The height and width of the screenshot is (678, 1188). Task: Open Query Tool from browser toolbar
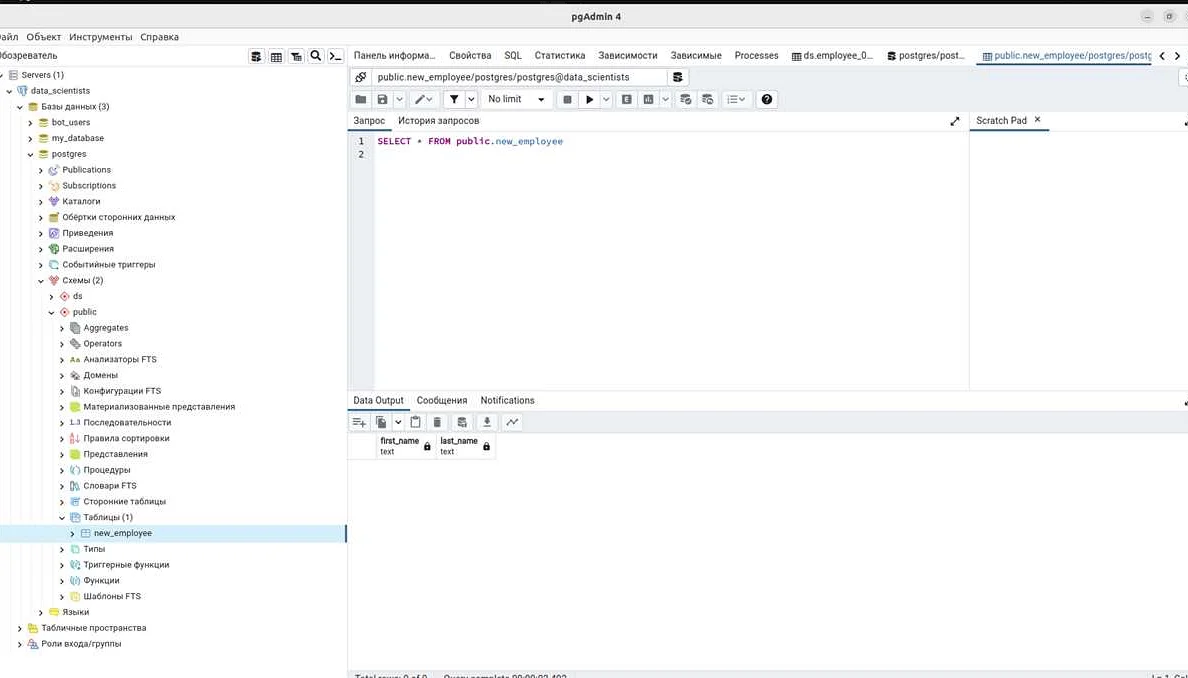(x=256, y=57)
